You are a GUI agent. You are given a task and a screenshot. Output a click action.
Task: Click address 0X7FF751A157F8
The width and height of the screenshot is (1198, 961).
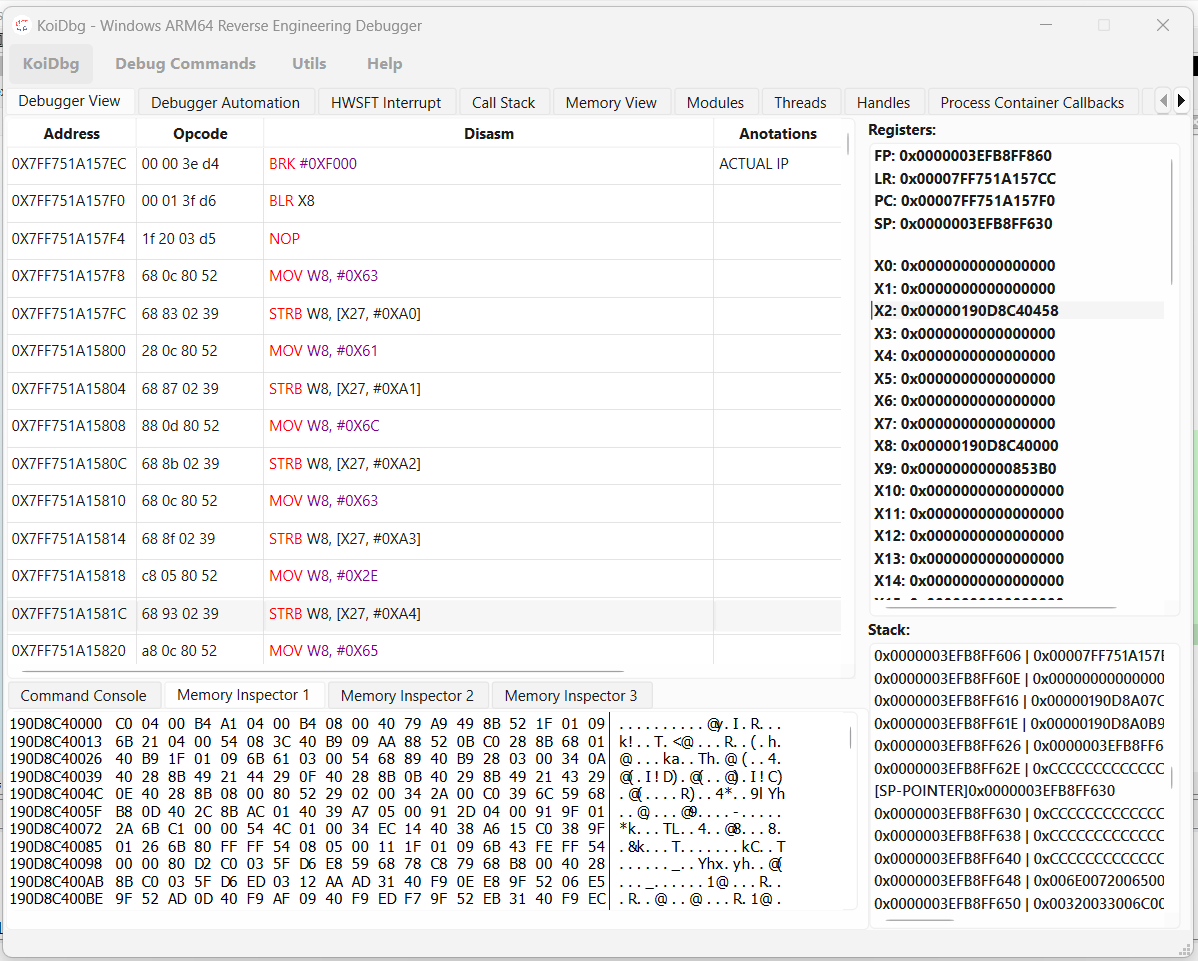pos(68,276)
